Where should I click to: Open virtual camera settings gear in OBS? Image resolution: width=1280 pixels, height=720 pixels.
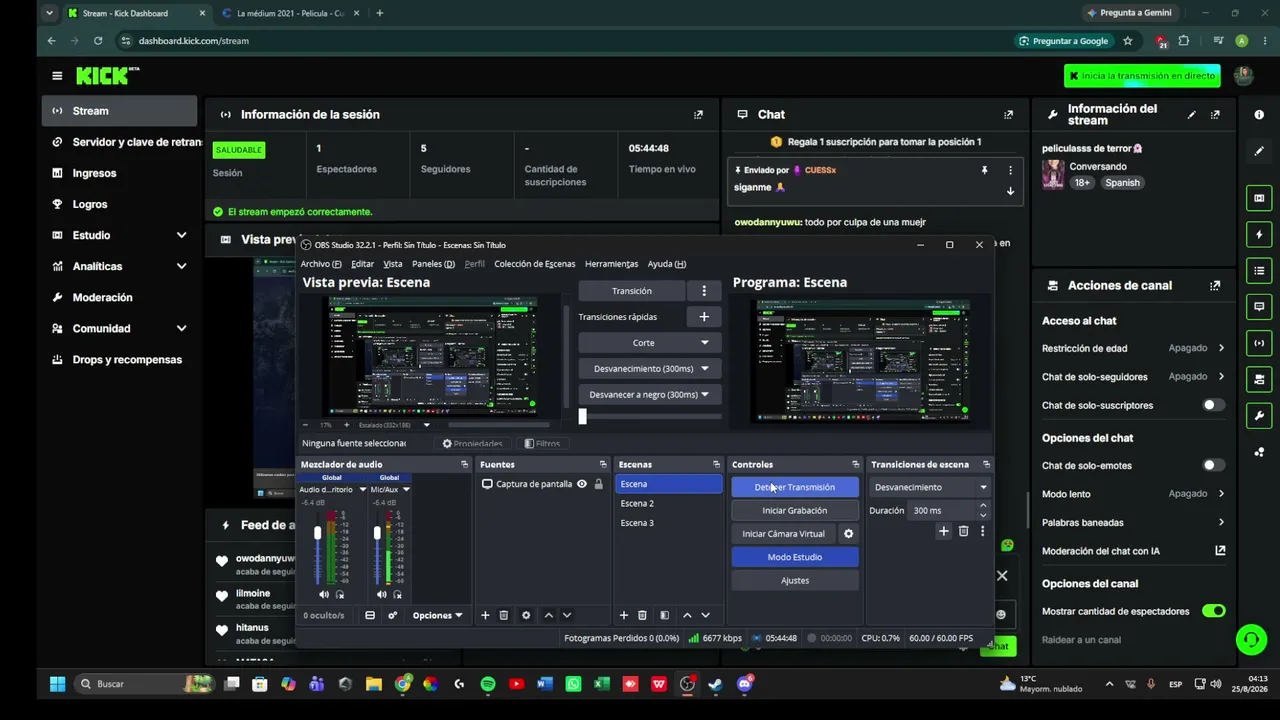[849, 534]
